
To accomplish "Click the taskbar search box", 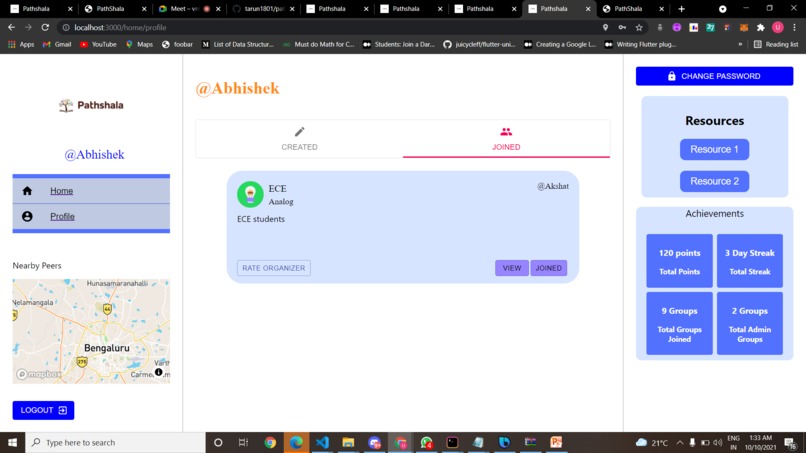I will coord(115,442).
